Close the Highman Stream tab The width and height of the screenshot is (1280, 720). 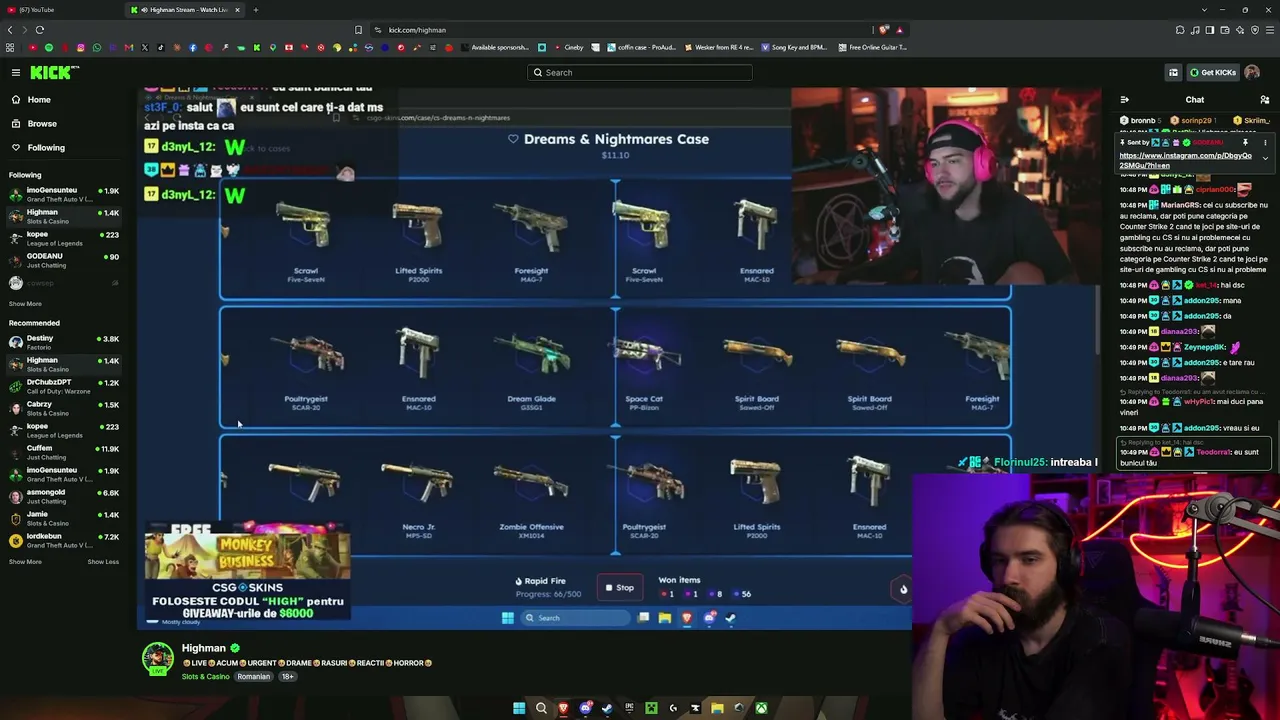[237, 10]
